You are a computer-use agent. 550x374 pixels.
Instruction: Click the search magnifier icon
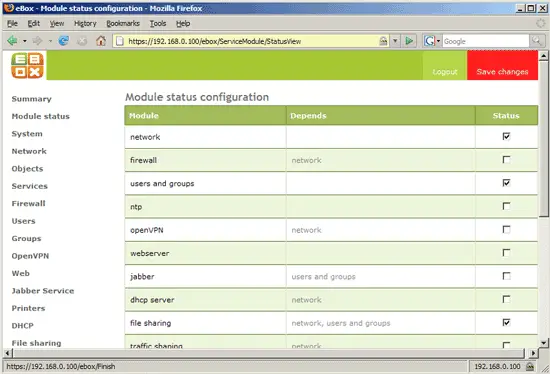click(x=537, y=41)
